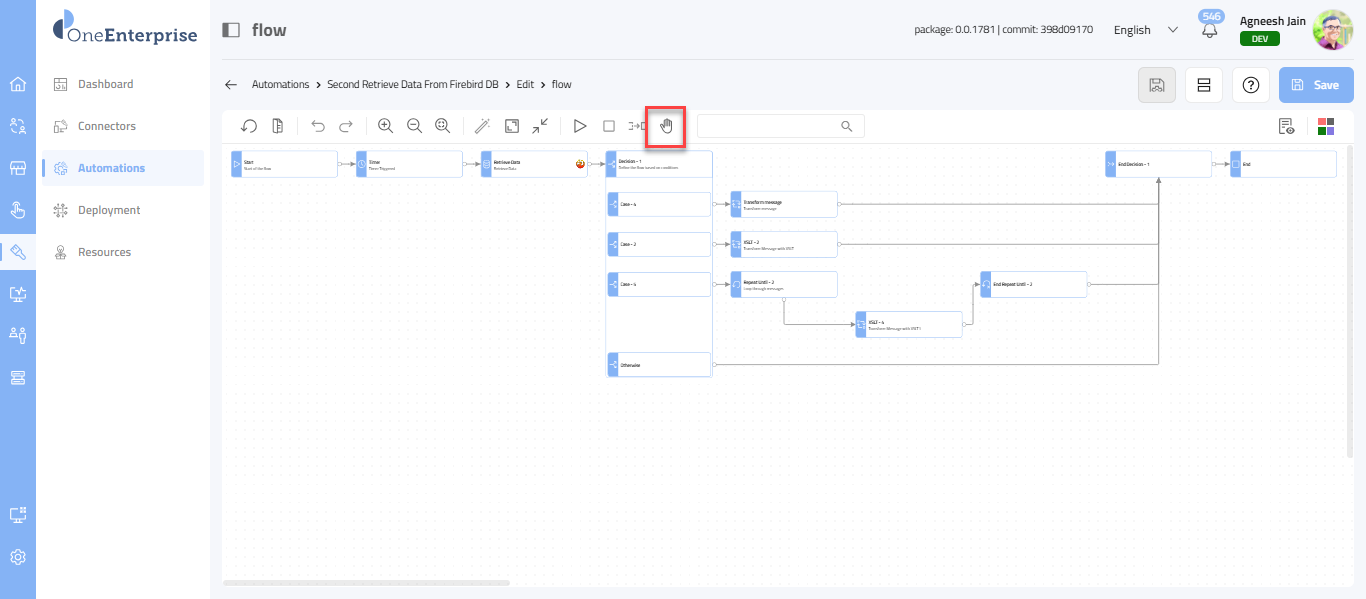Toggle the sidebar panel icon beside flow title
The height and width of the screenshot is (599, 1366).
[231, 30]
